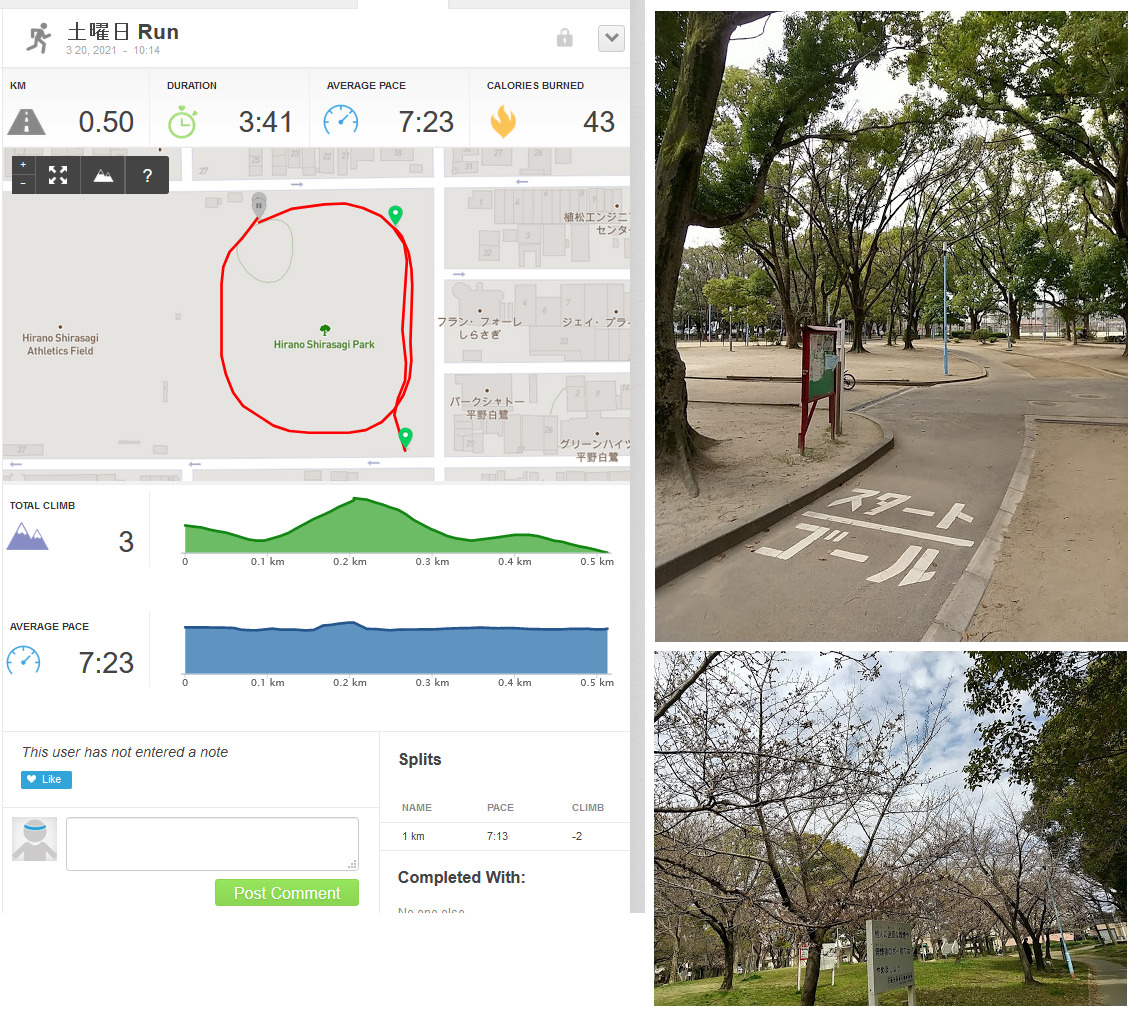This screenshot has width=1137, height=1016.
Task: Click the gray pause marker on route
Action: click(x=258, y=204)
